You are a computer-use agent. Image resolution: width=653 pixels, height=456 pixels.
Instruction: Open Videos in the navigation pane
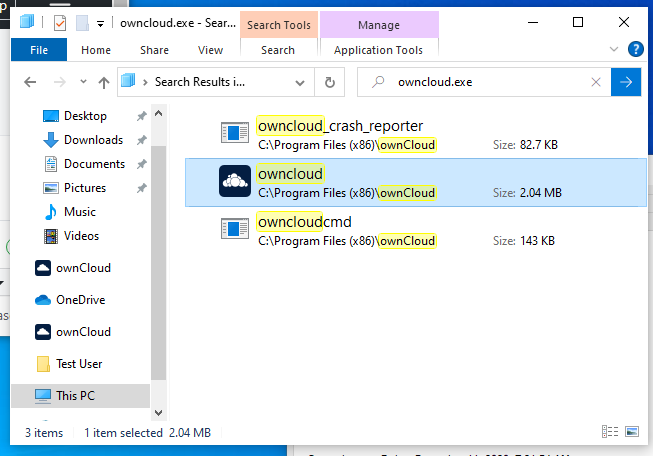(81, 236)
